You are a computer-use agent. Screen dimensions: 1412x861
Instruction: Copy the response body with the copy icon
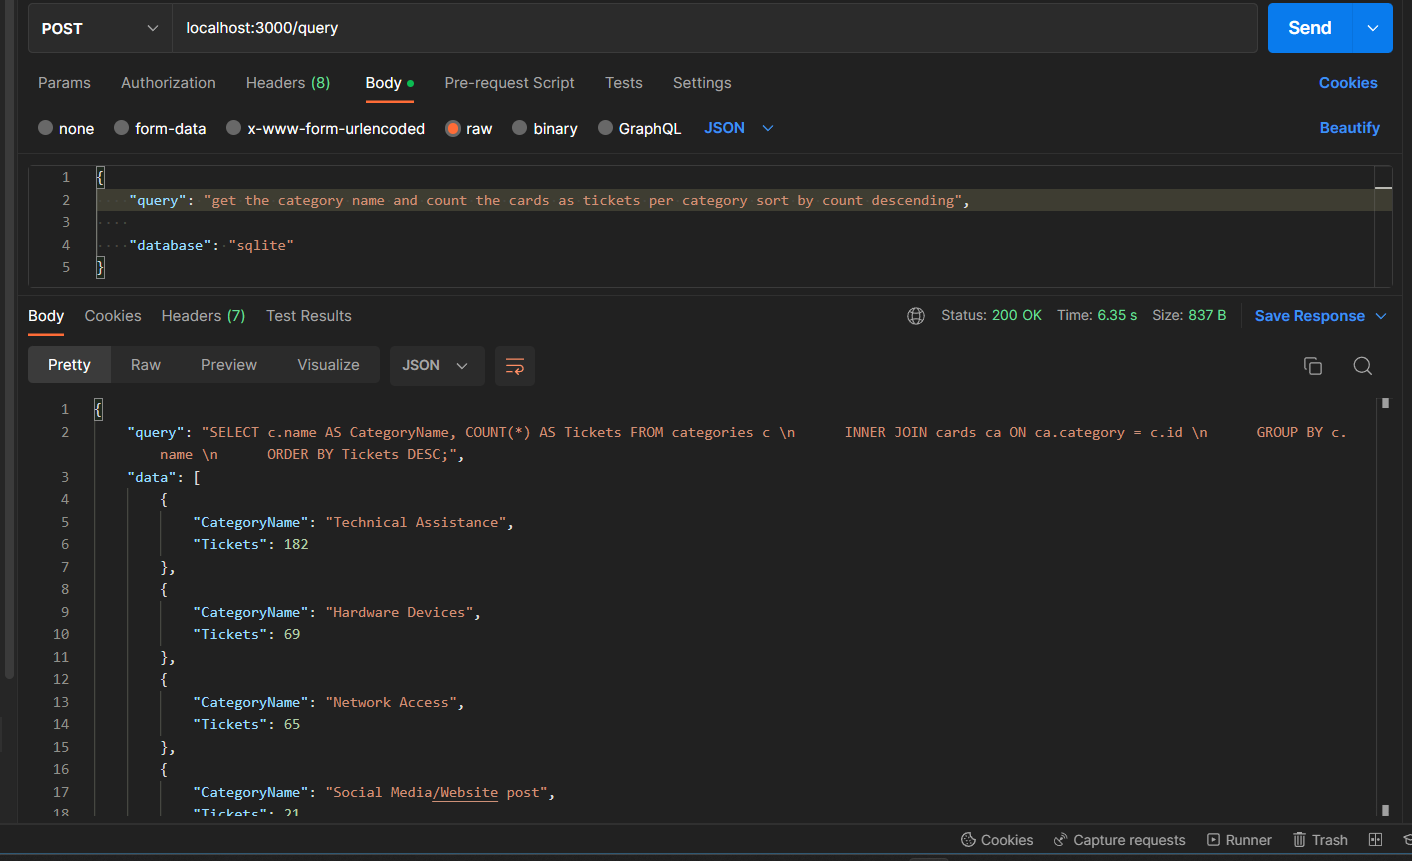(1313, 366)
